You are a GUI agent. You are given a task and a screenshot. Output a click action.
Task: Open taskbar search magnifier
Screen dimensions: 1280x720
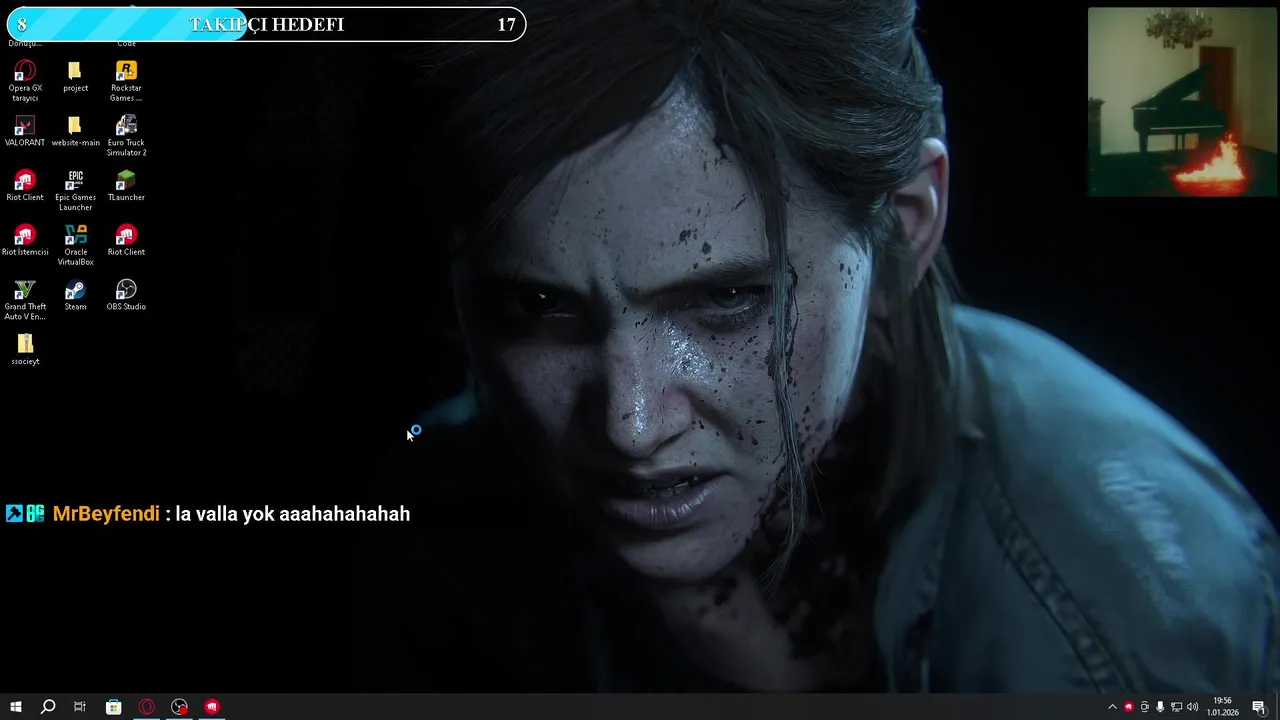tap(47, 707)
